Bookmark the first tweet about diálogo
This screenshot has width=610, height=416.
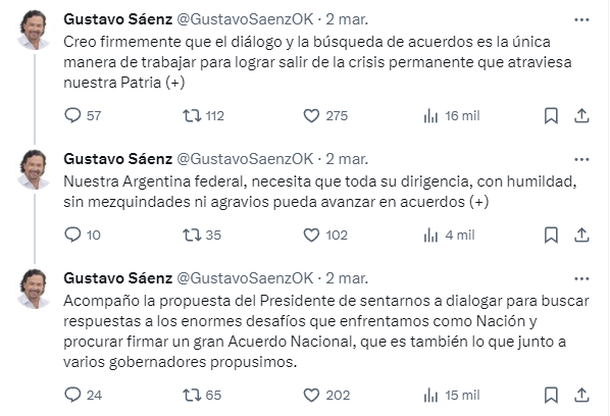pyautogui.click(x=550, y=116)
